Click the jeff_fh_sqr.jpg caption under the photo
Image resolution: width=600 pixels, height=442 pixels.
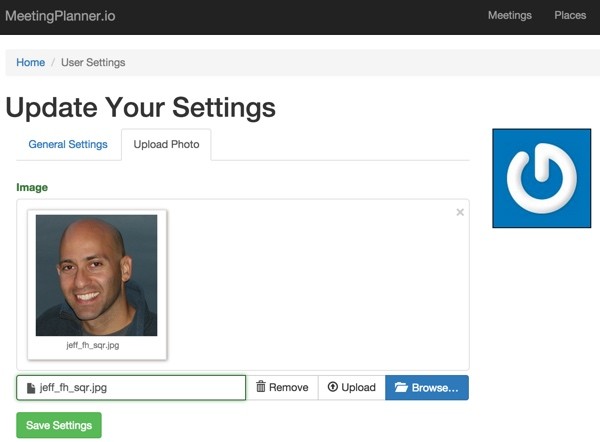coord(93,345)
